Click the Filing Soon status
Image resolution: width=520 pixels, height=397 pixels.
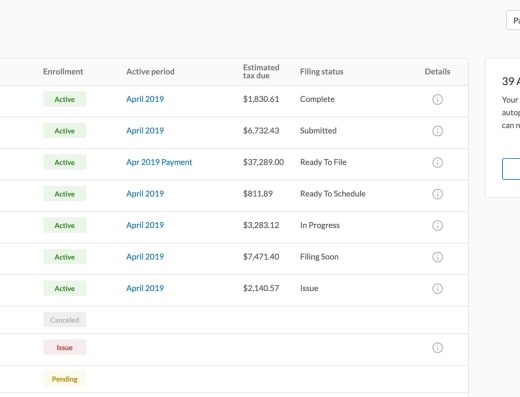pyautogui.click(x=319, y=257)
